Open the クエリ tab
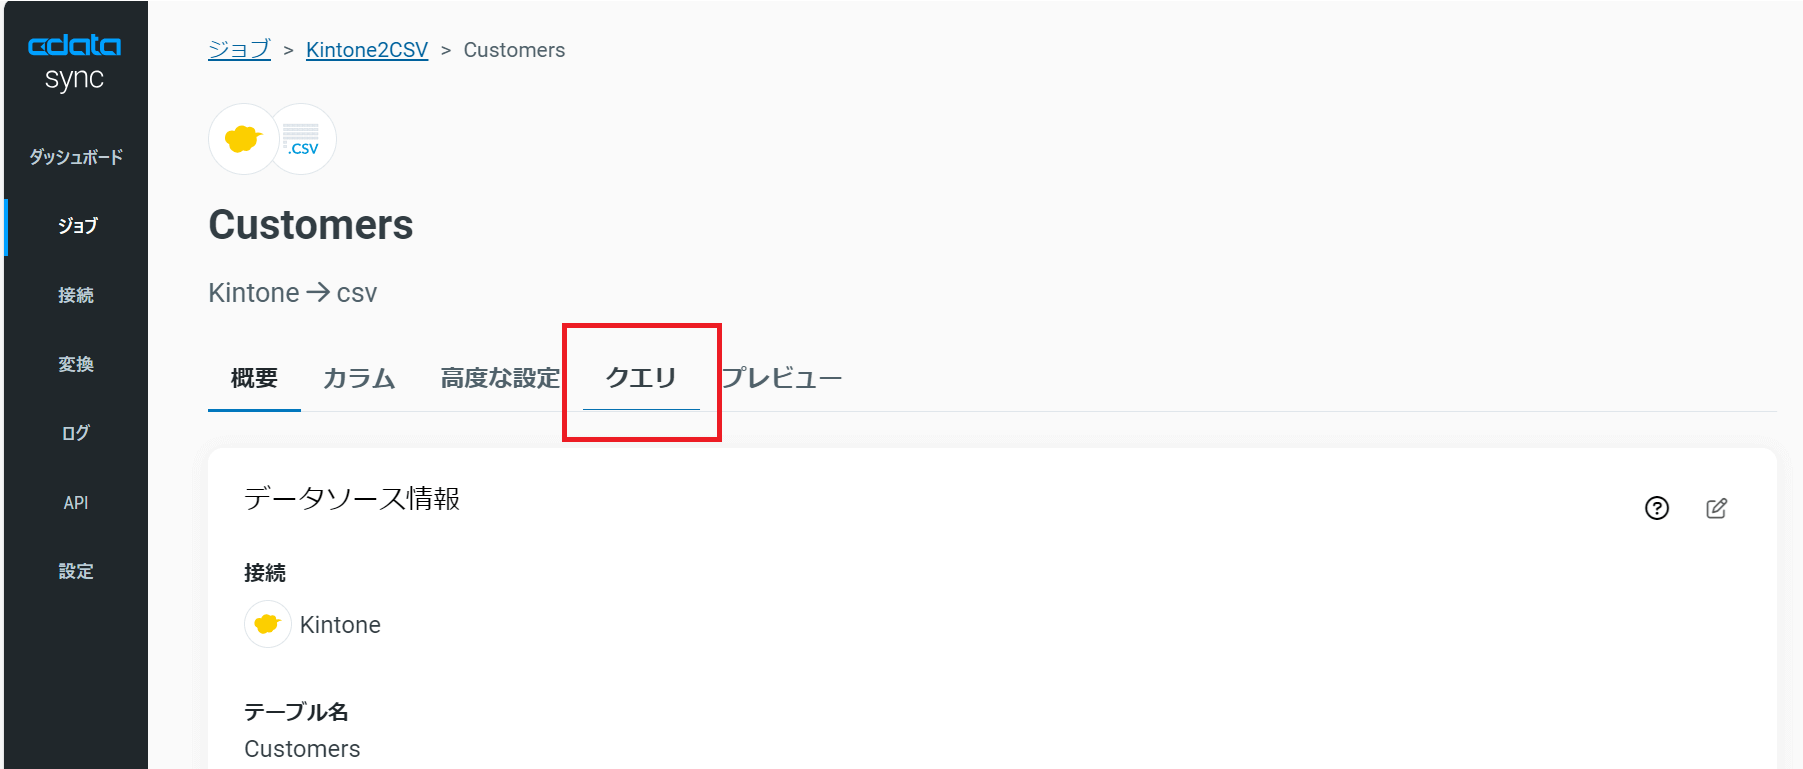 pyautogui.click(x=641, y=378)
